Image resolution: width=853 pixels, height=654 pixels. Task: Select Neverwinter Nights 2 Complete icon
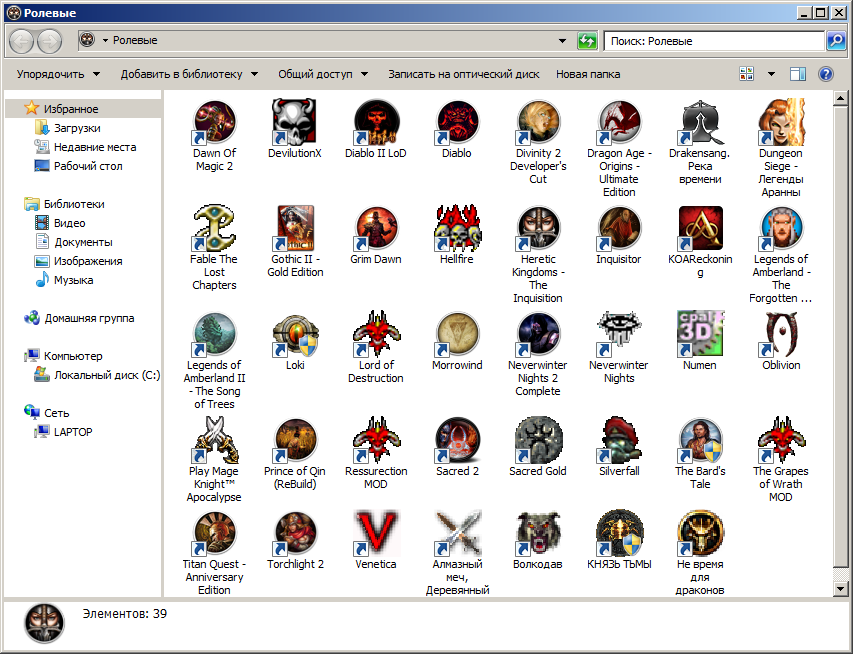pos(537,335)
